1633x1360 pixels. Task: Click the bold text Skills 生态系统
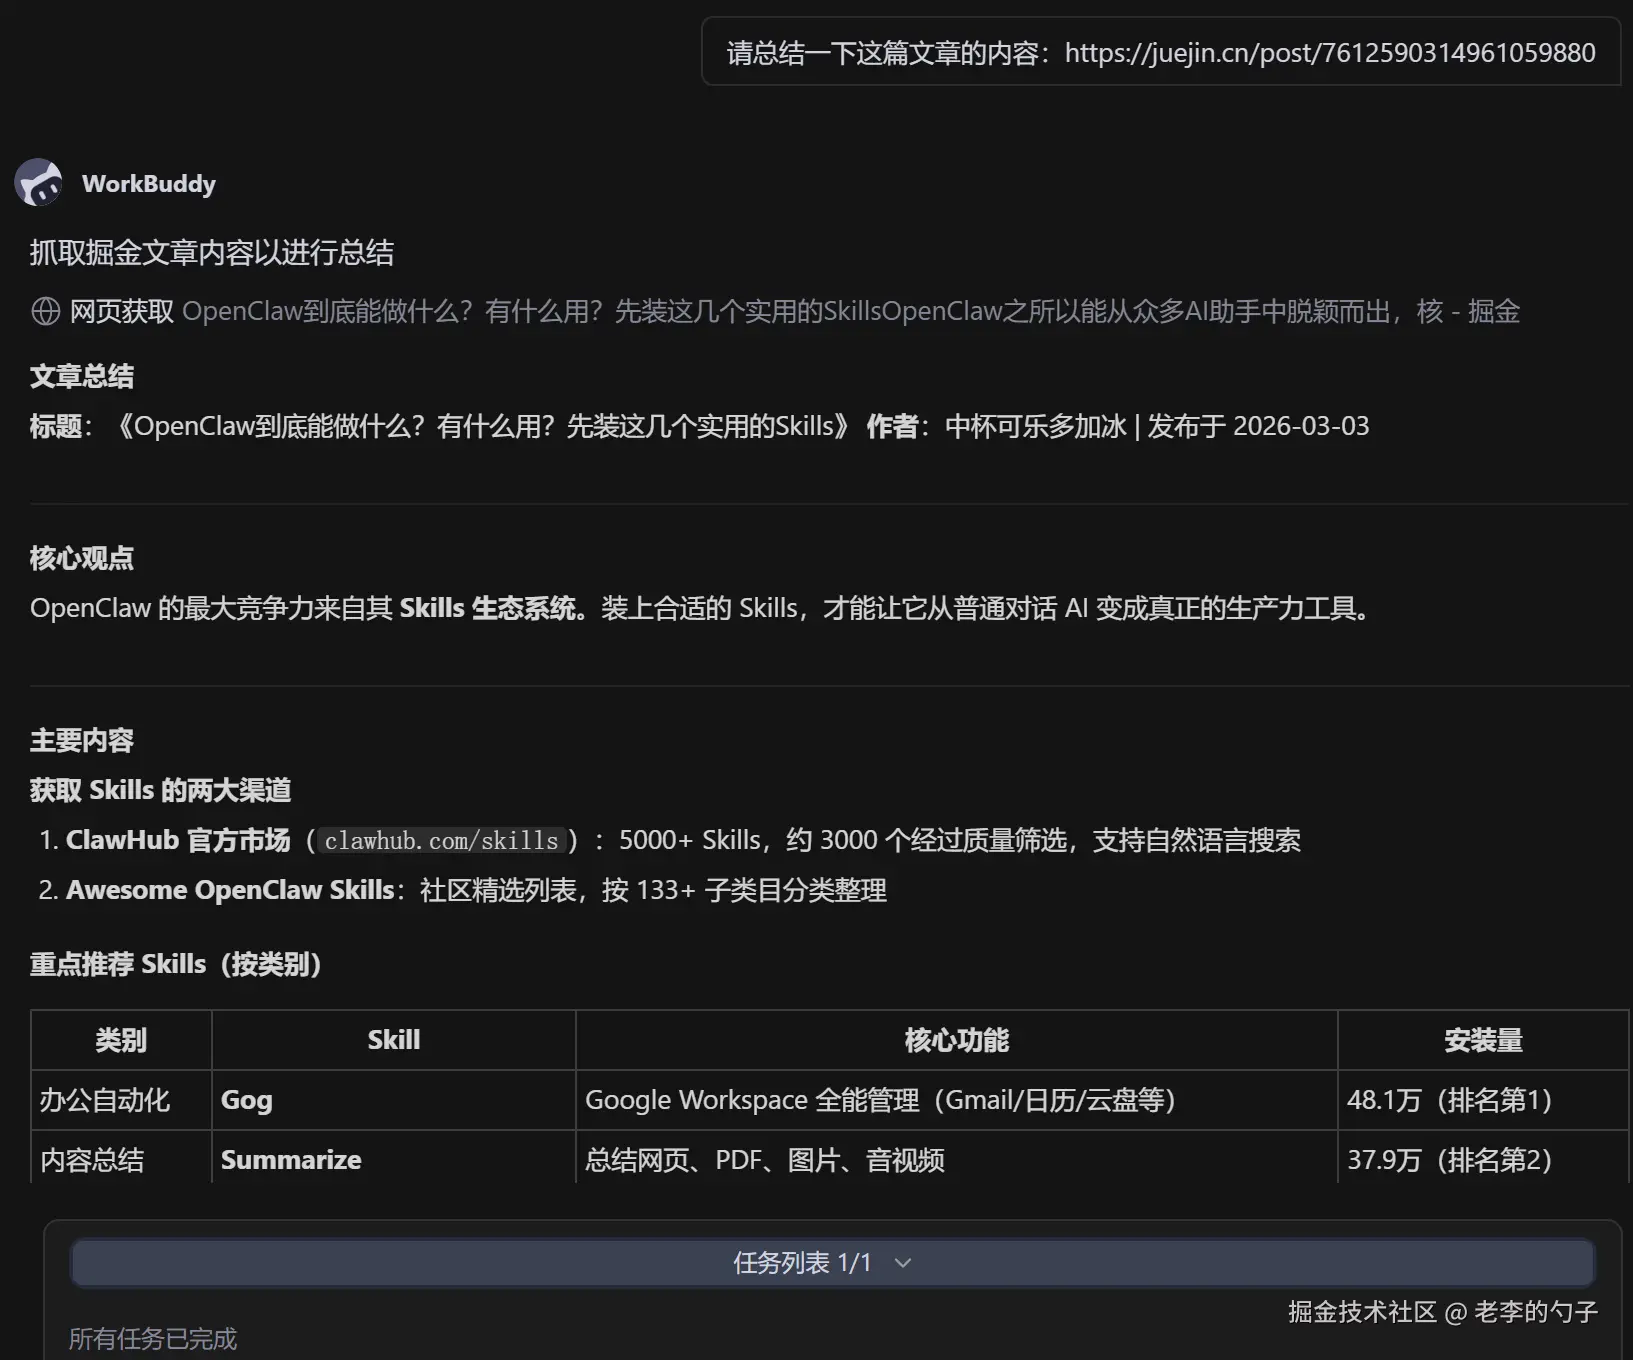click(x=488, y=608)
